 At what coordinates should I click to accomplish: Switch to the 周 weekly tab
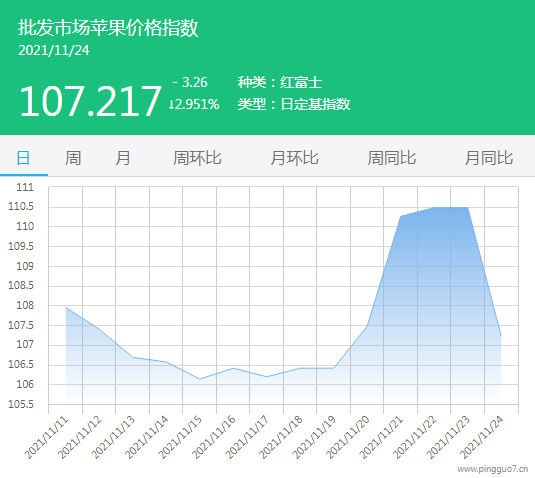73,158
